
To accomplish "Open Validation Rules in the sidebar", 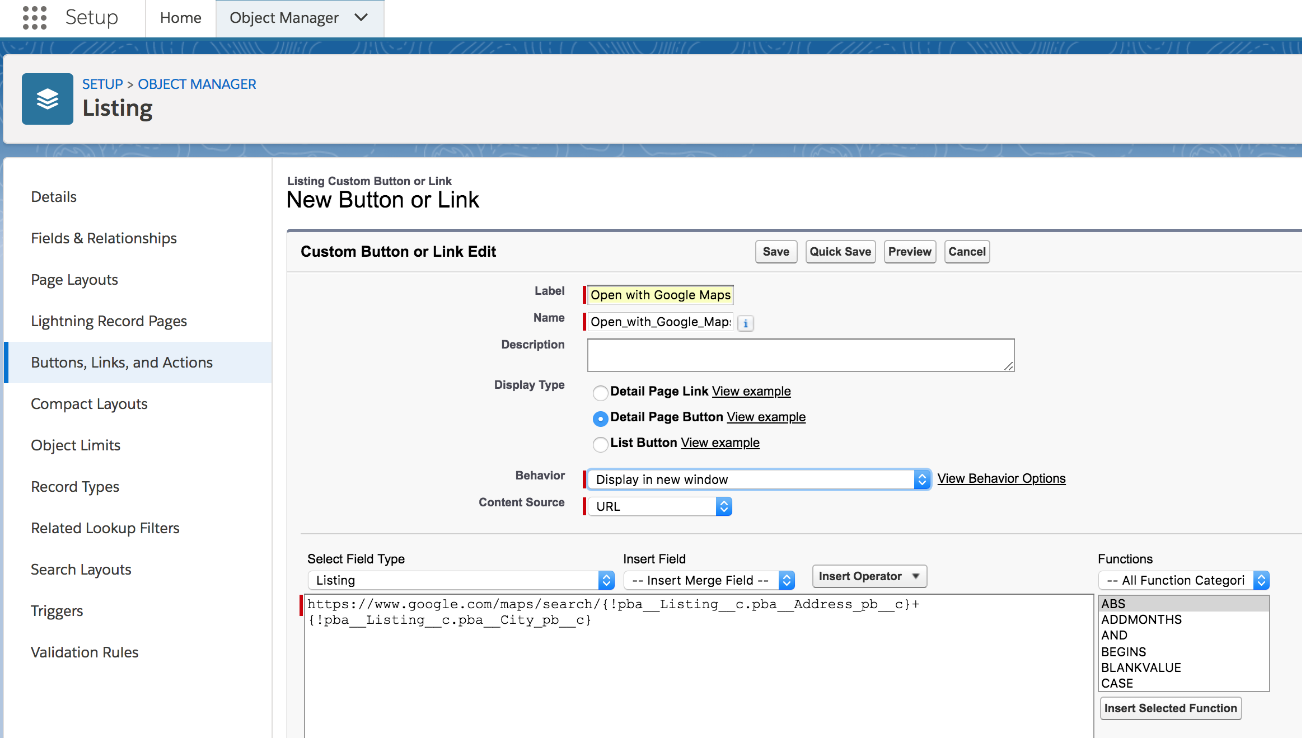I will pos(84,651).
